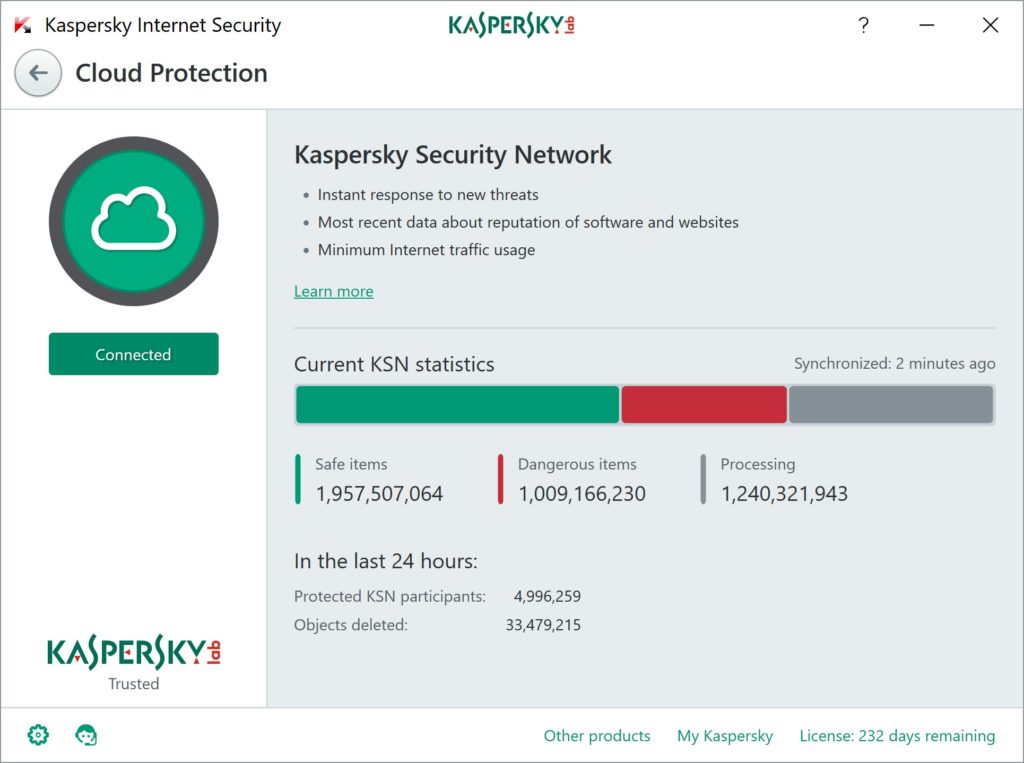Click the Synchronized: 2 minutes ago text
Image resolution: width=1024 pixels, height=763 pixels.
[x=895, y=364]
